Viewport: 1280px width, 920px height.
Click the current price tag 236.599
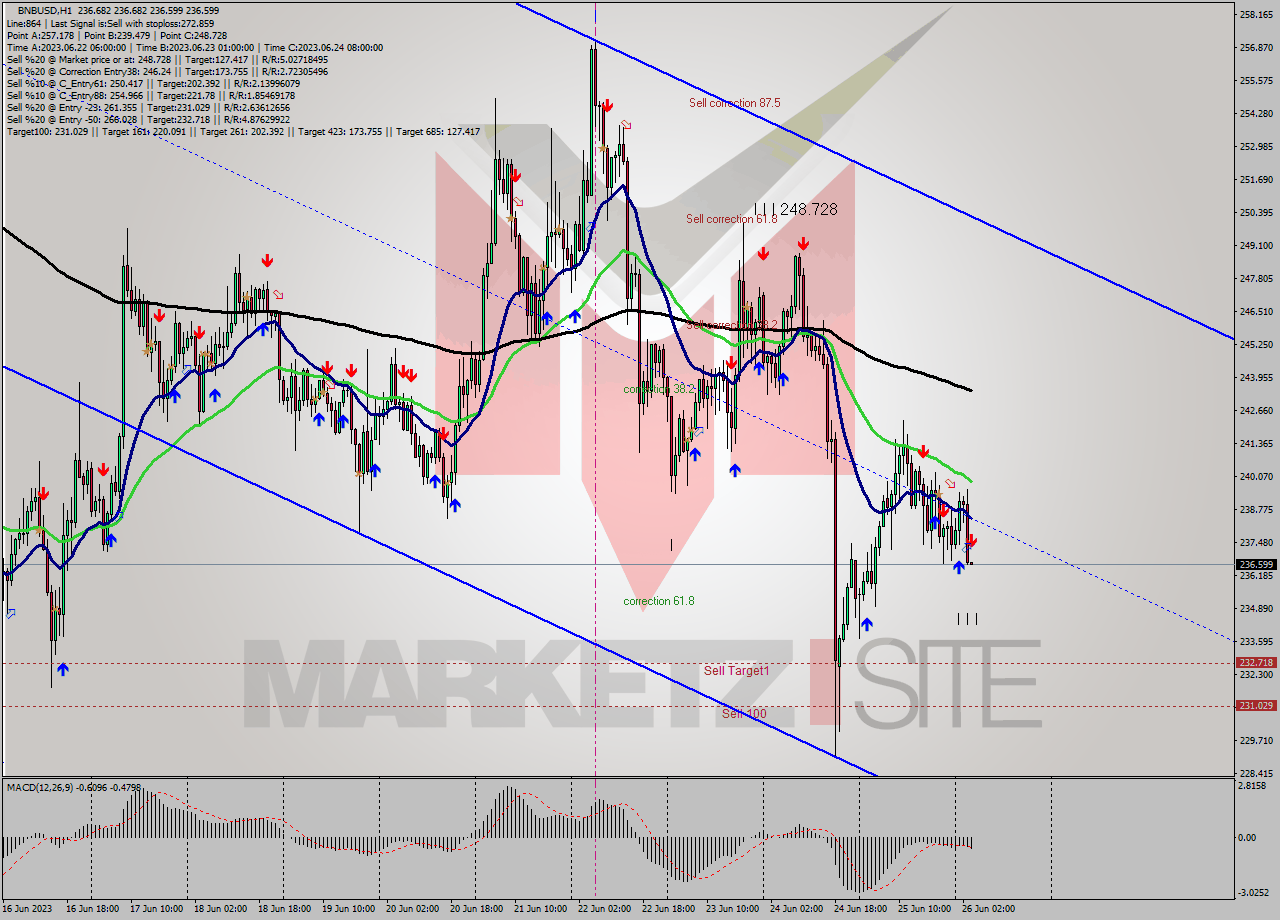(x=1256, y=564)
